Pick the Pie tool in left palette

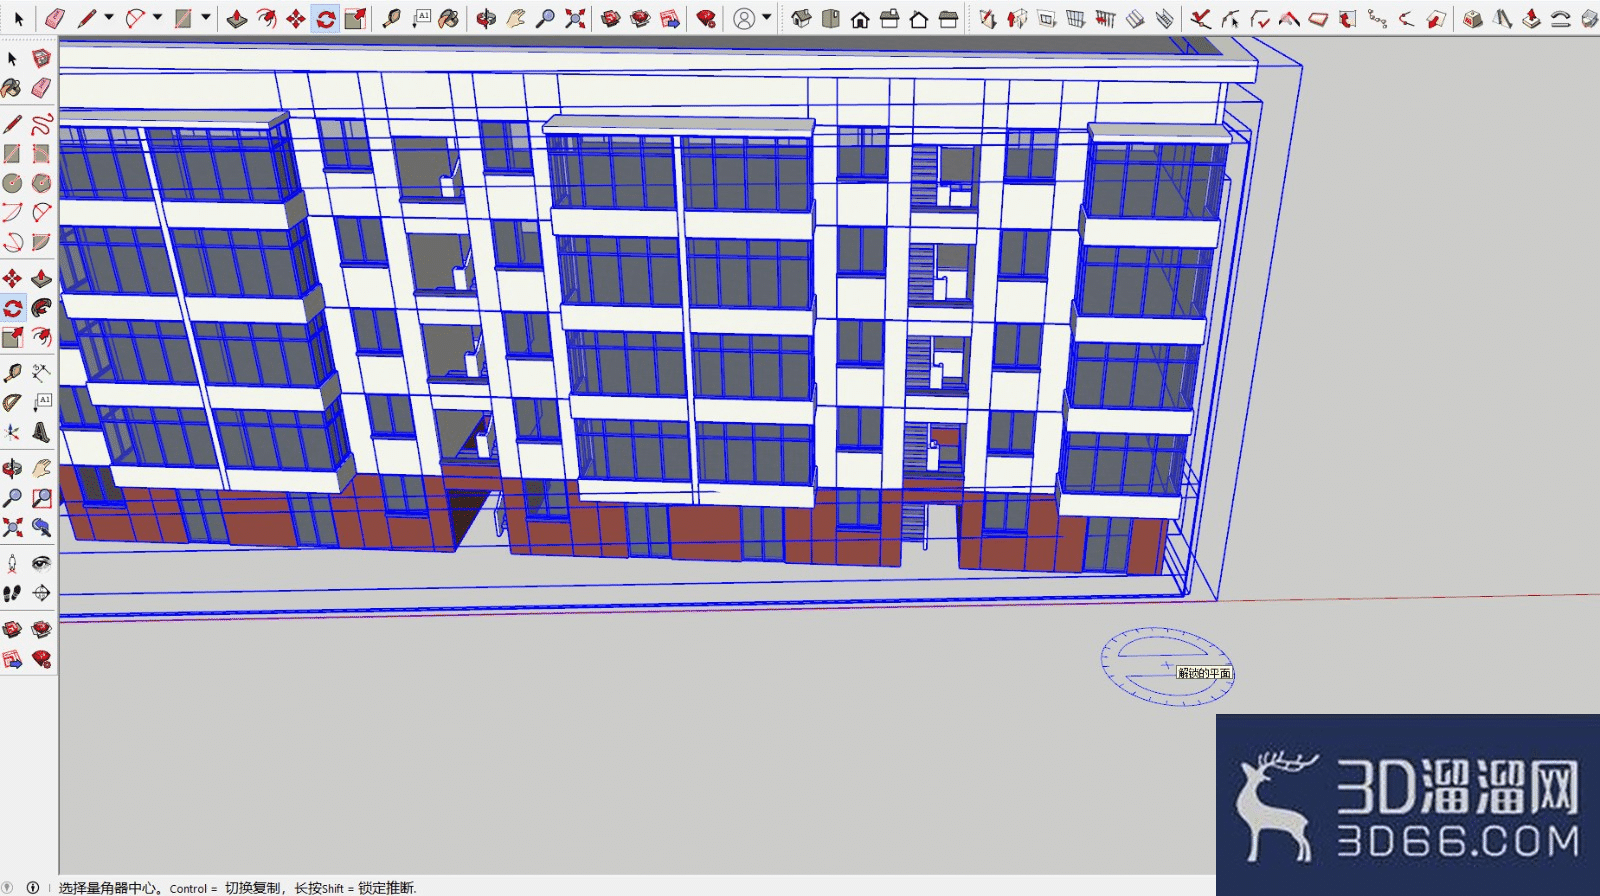(x=41, y=241)
